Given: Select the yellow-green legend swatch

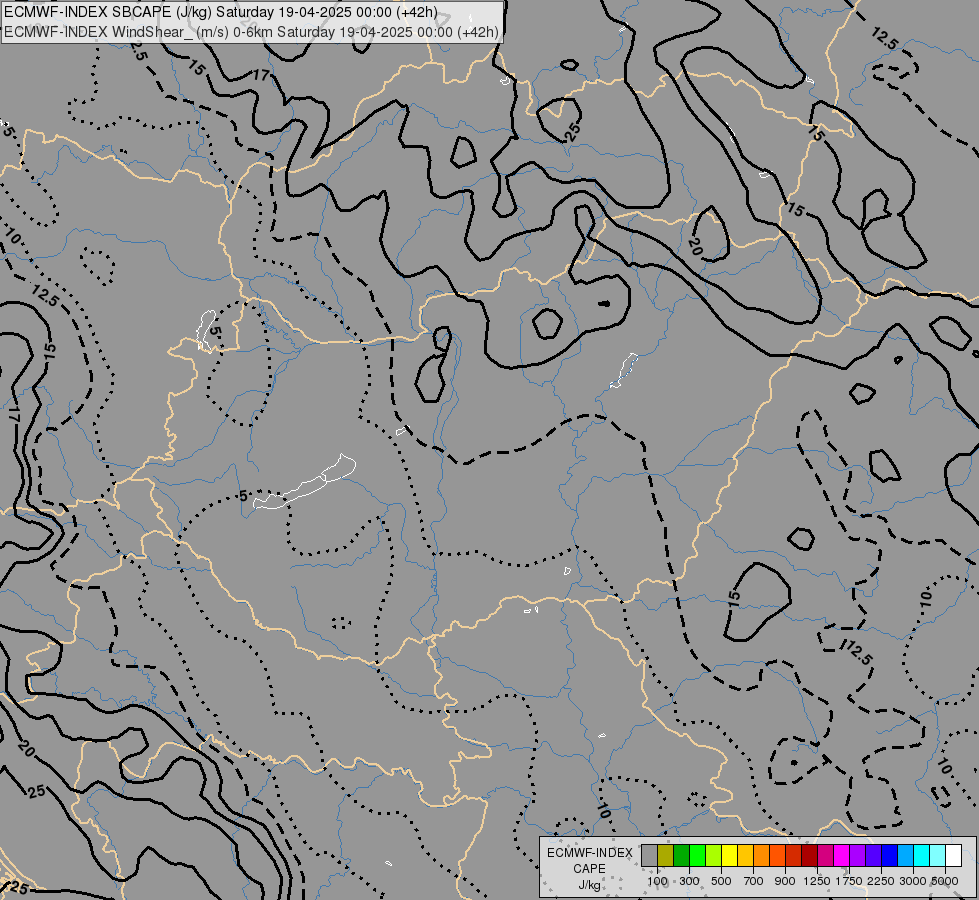Looking at the screenshot, I should tap(714, 855).
